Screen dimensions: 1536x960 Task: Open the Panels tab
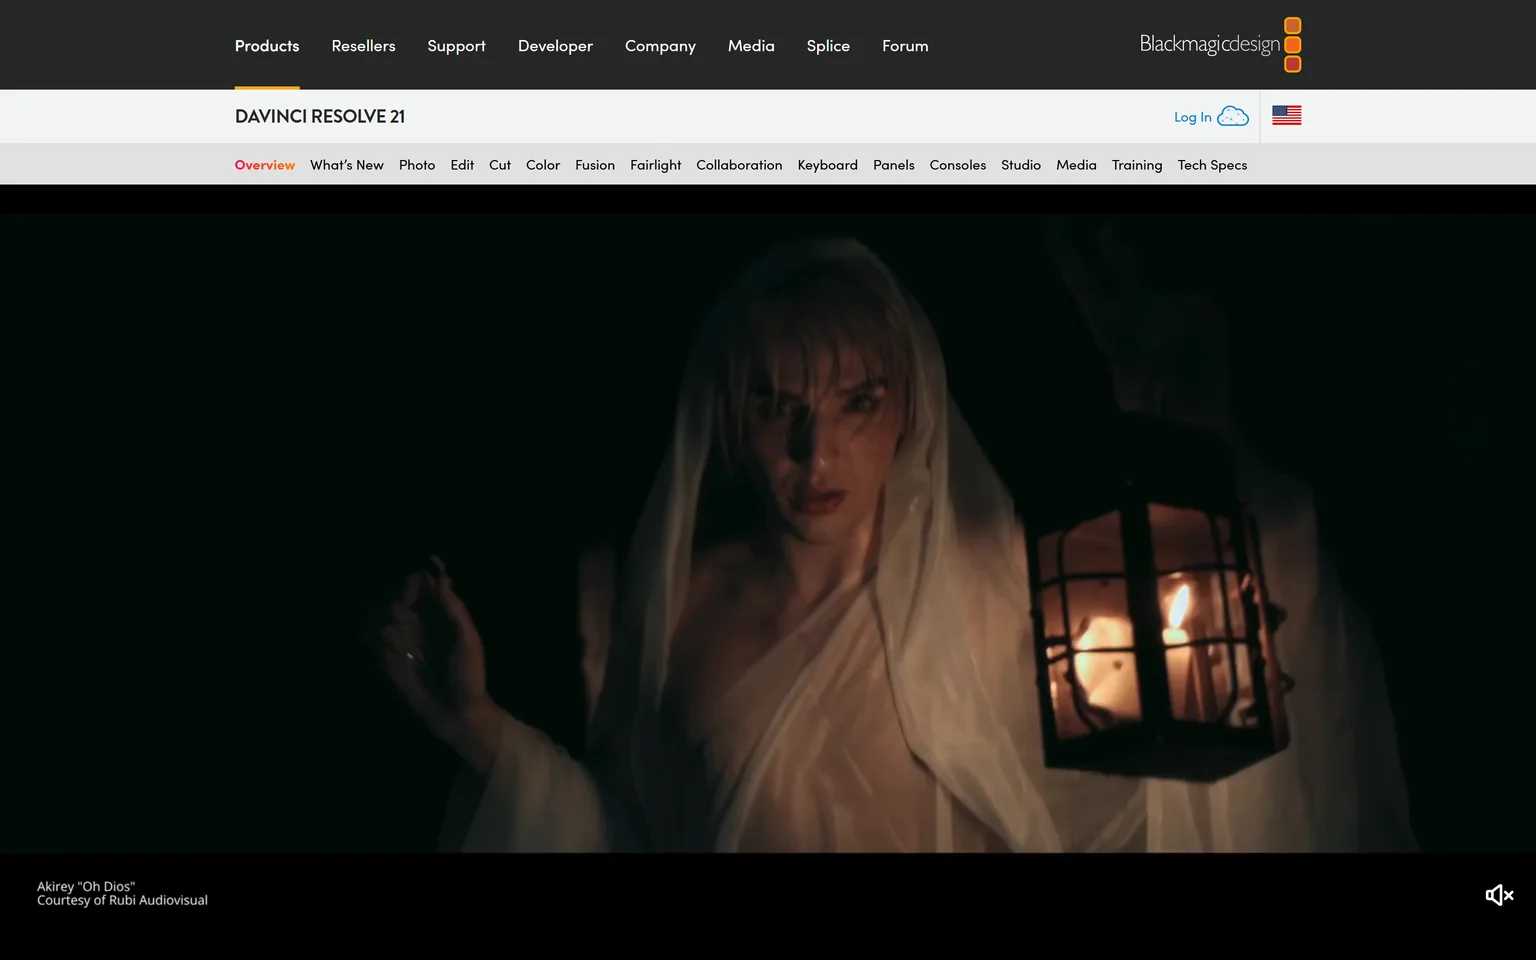[x=894, y=165]
